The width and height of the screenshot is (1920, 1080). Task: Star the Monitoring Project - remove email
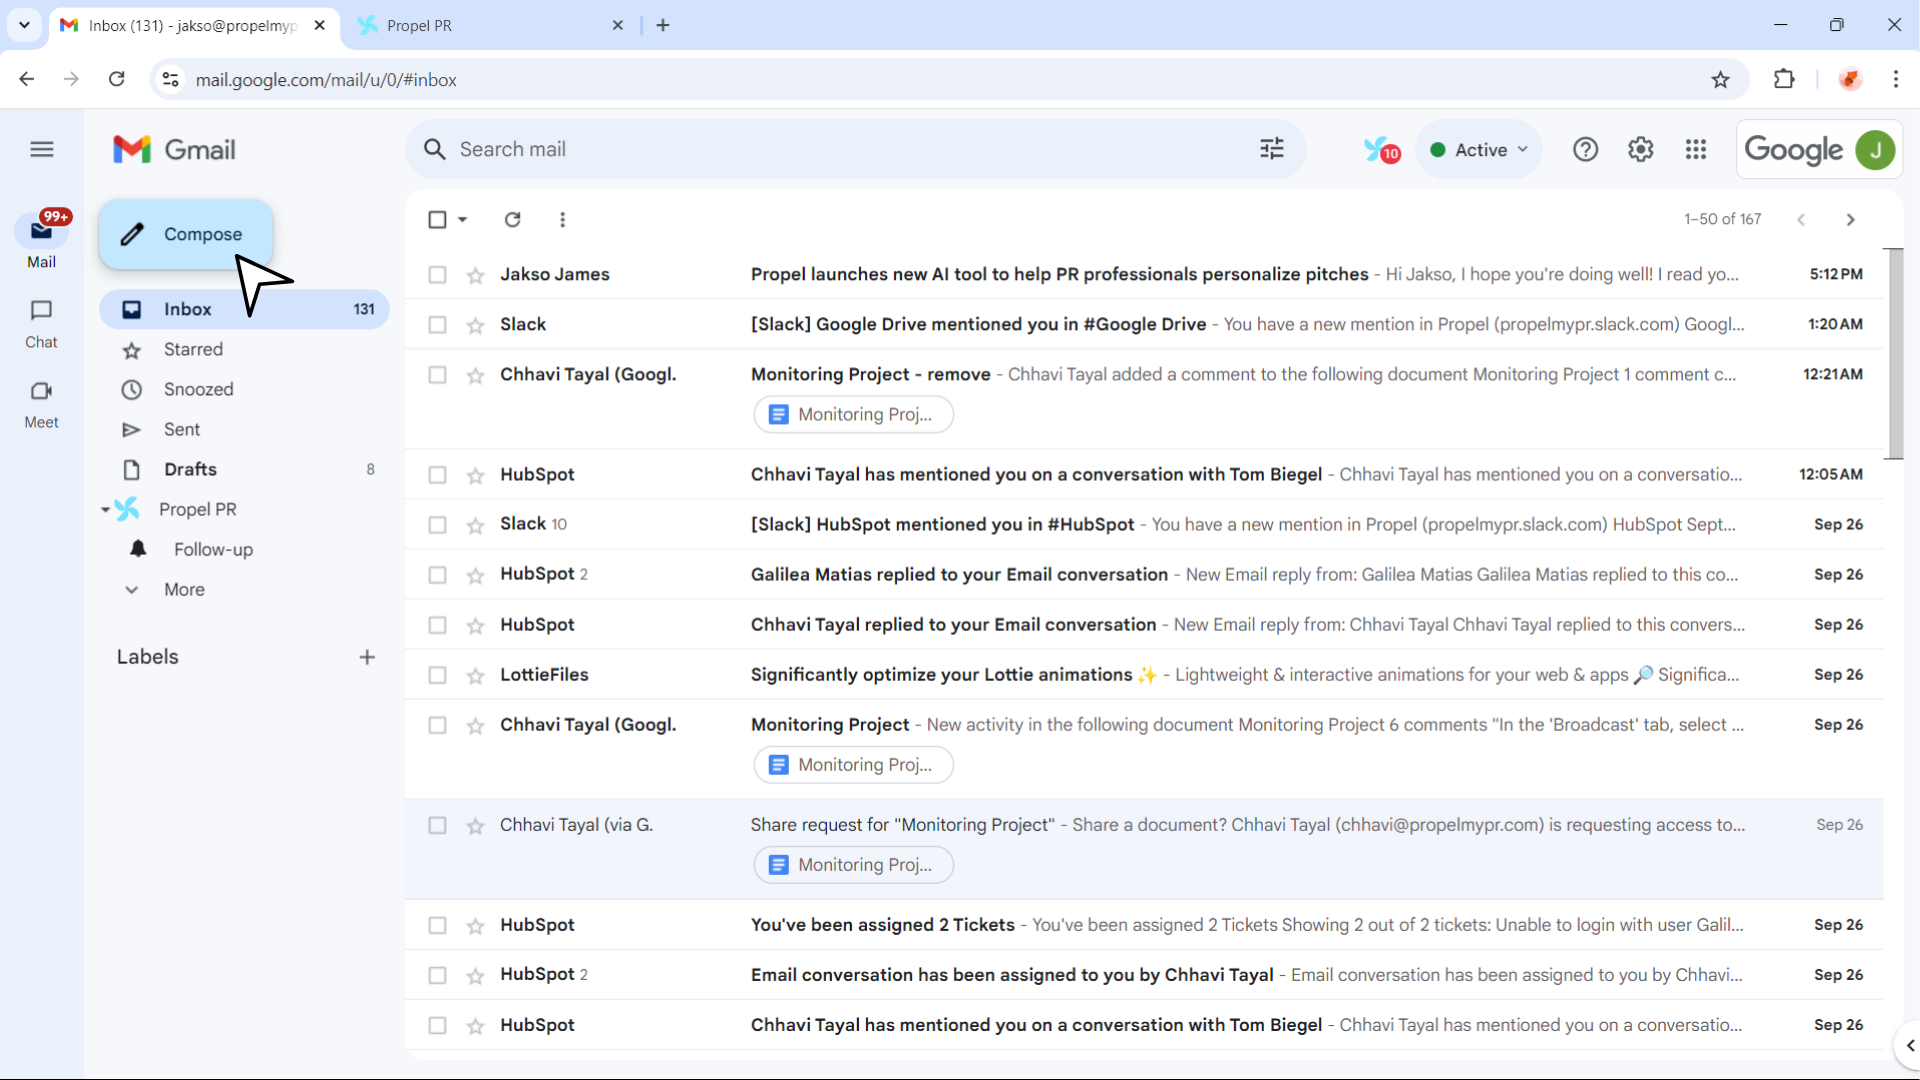[x=475, y=375]
